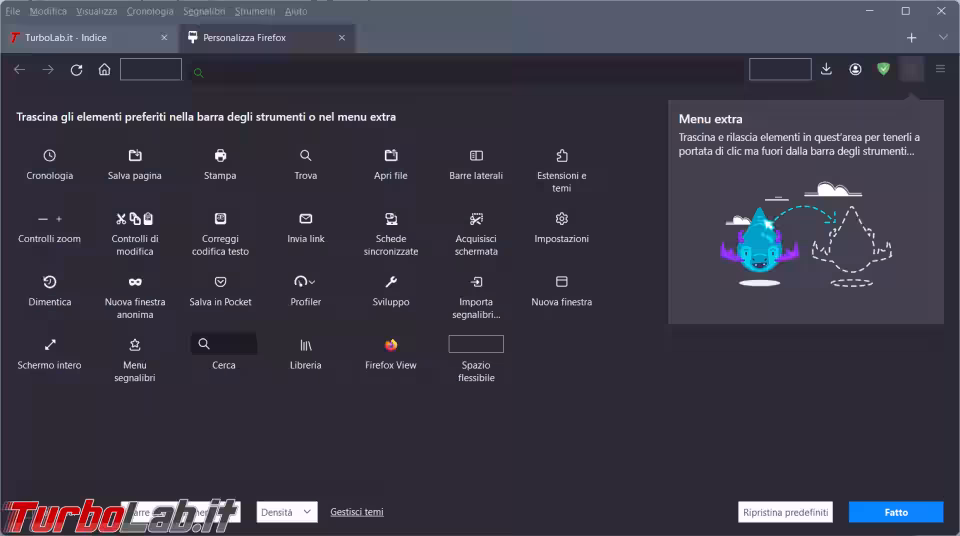Click the Dimentica icon
Screen dimensions: 960x536
click(50, 282)
